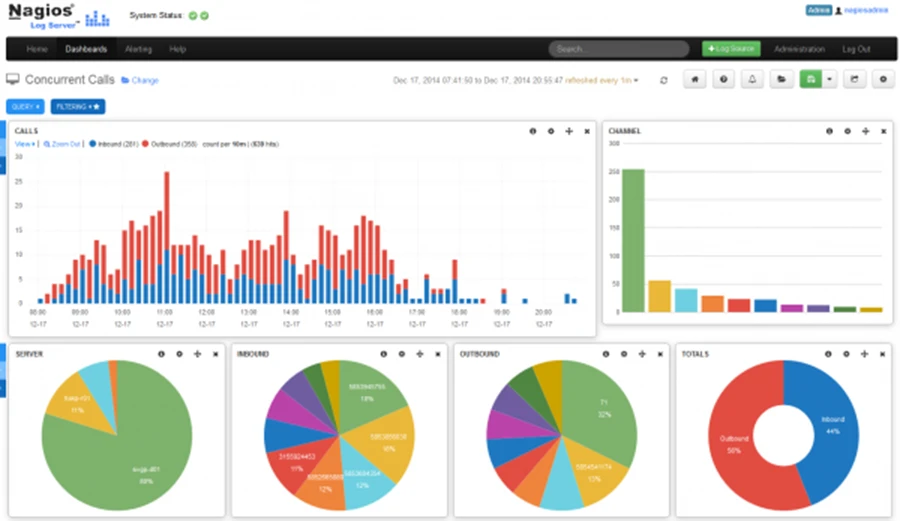900x521 pixels.
Task: Open the alert bell icon in dashboard toolbar
Action: pyautogui.click(x=751, y=79)
